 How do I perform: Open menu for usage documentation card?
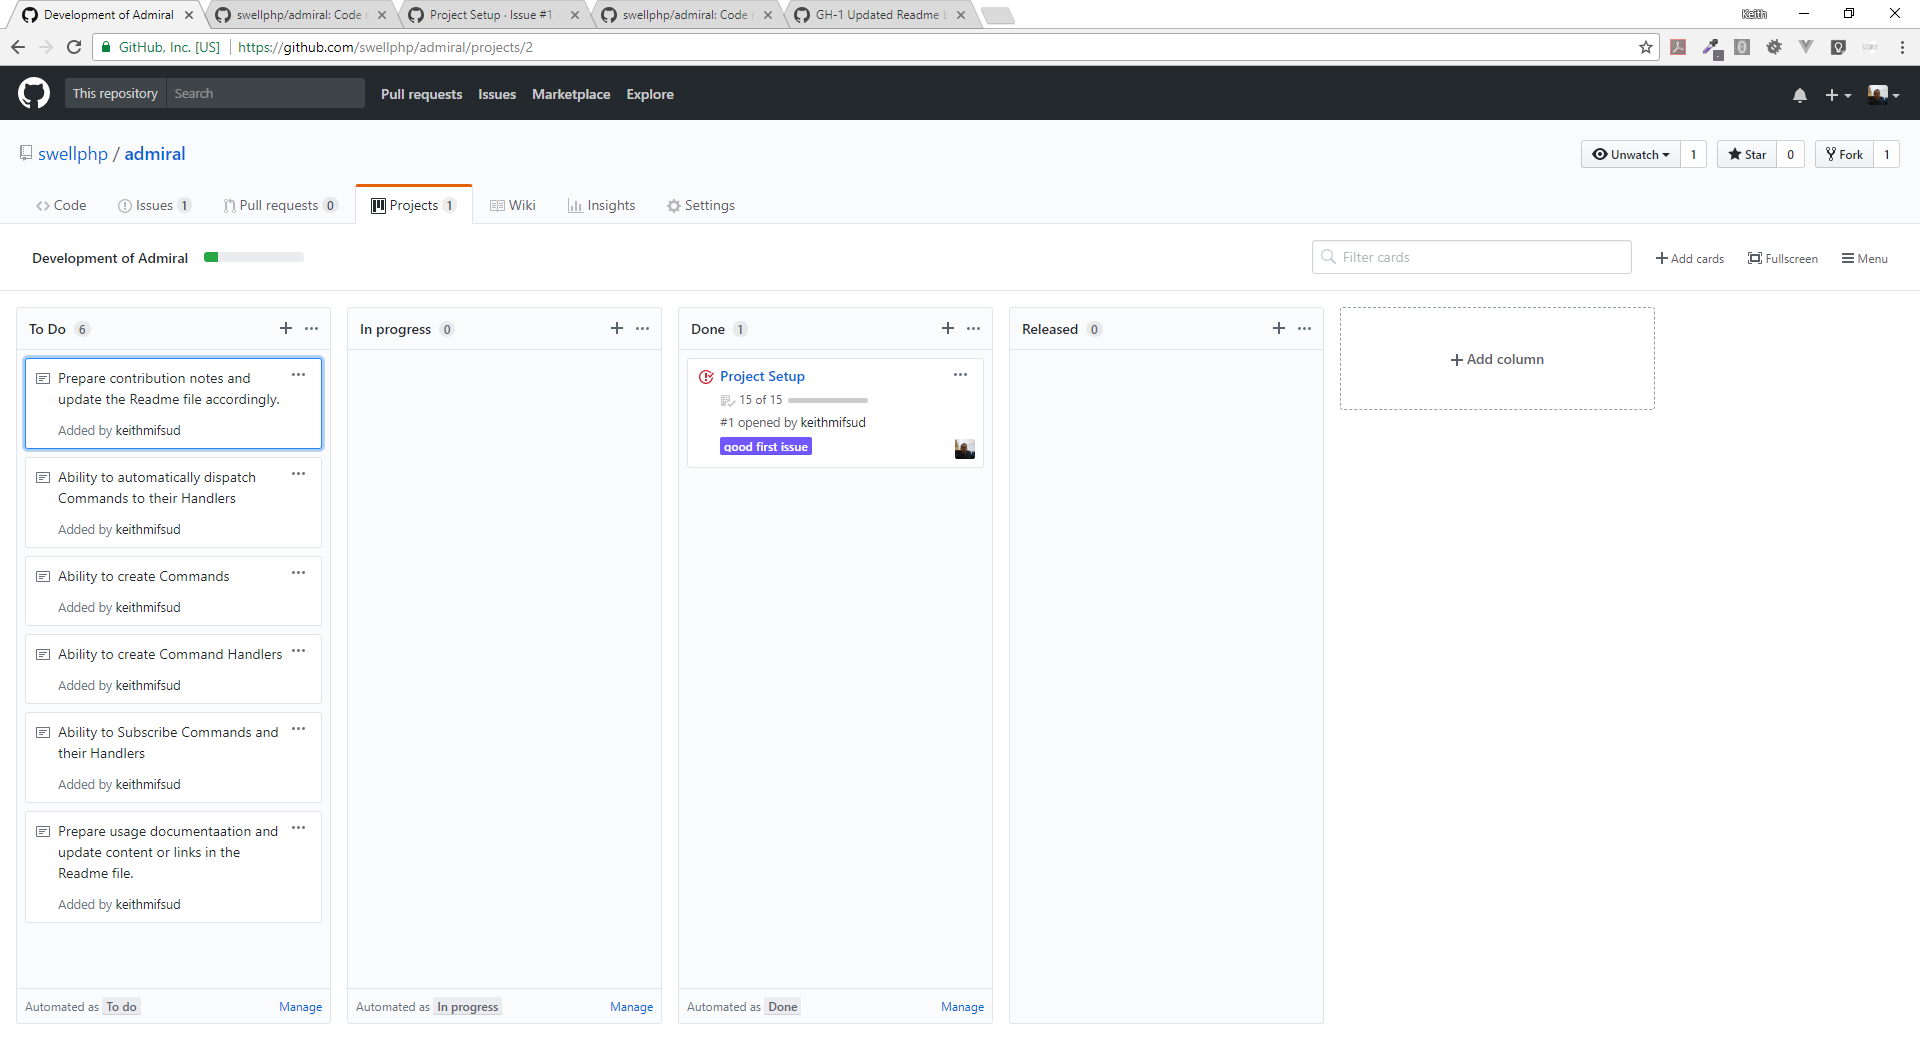[x=298, y=828]
